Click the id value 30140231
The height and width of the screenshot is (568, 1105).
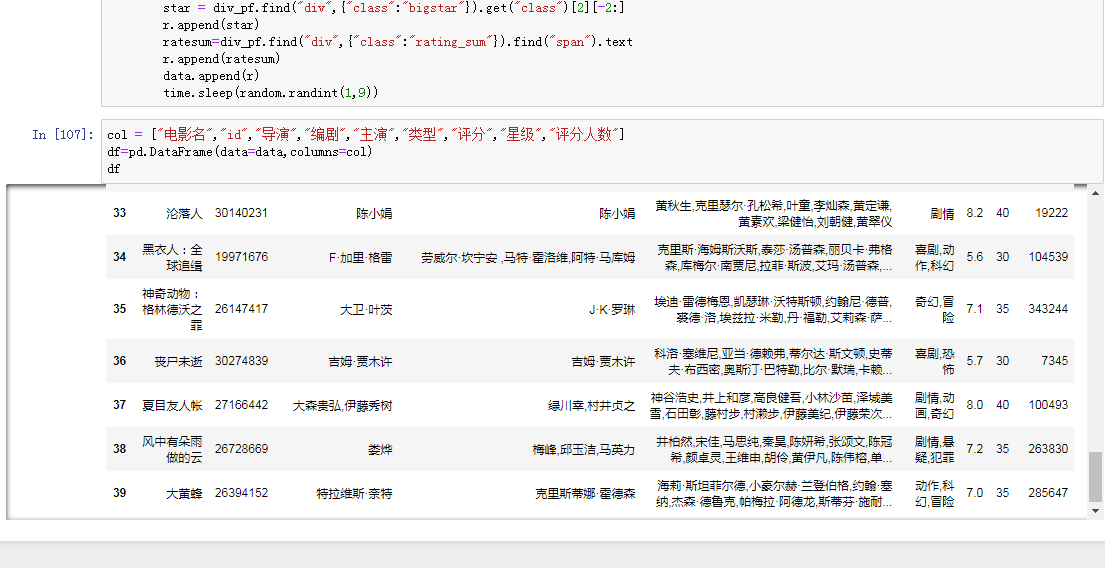click(x=241, y=213)
